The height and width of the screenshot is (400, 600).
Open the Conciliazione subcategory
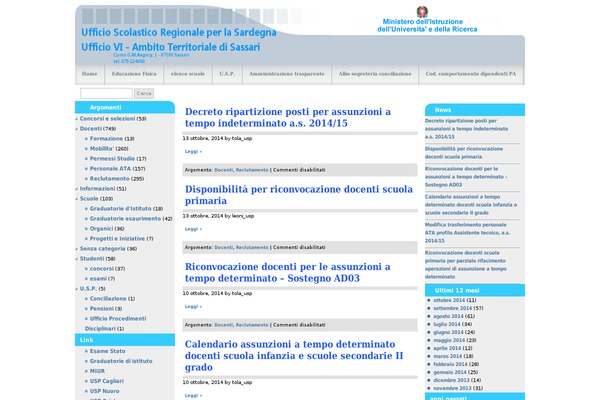108,299
